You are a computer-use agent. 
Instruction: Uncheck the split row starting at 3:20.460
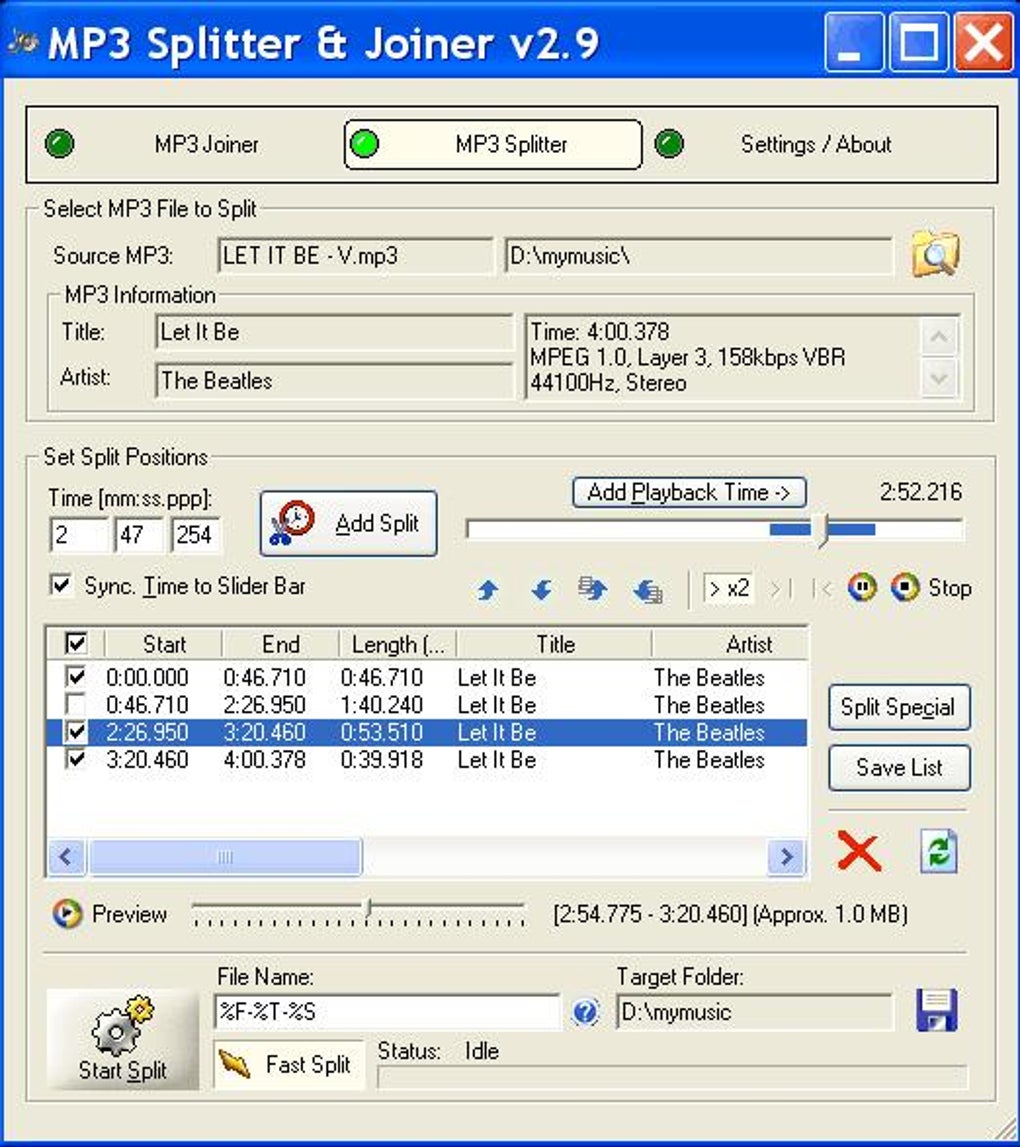coord(75,759)
